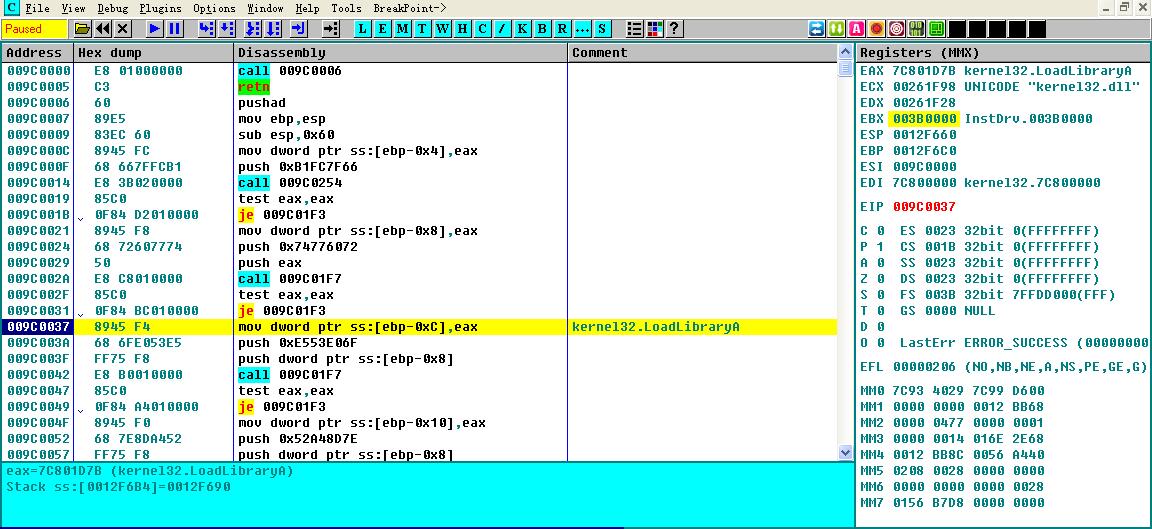The image size is (1152, 529).
Task: Click the Go to address arrow icon
Action: click(x=331, y=29)
